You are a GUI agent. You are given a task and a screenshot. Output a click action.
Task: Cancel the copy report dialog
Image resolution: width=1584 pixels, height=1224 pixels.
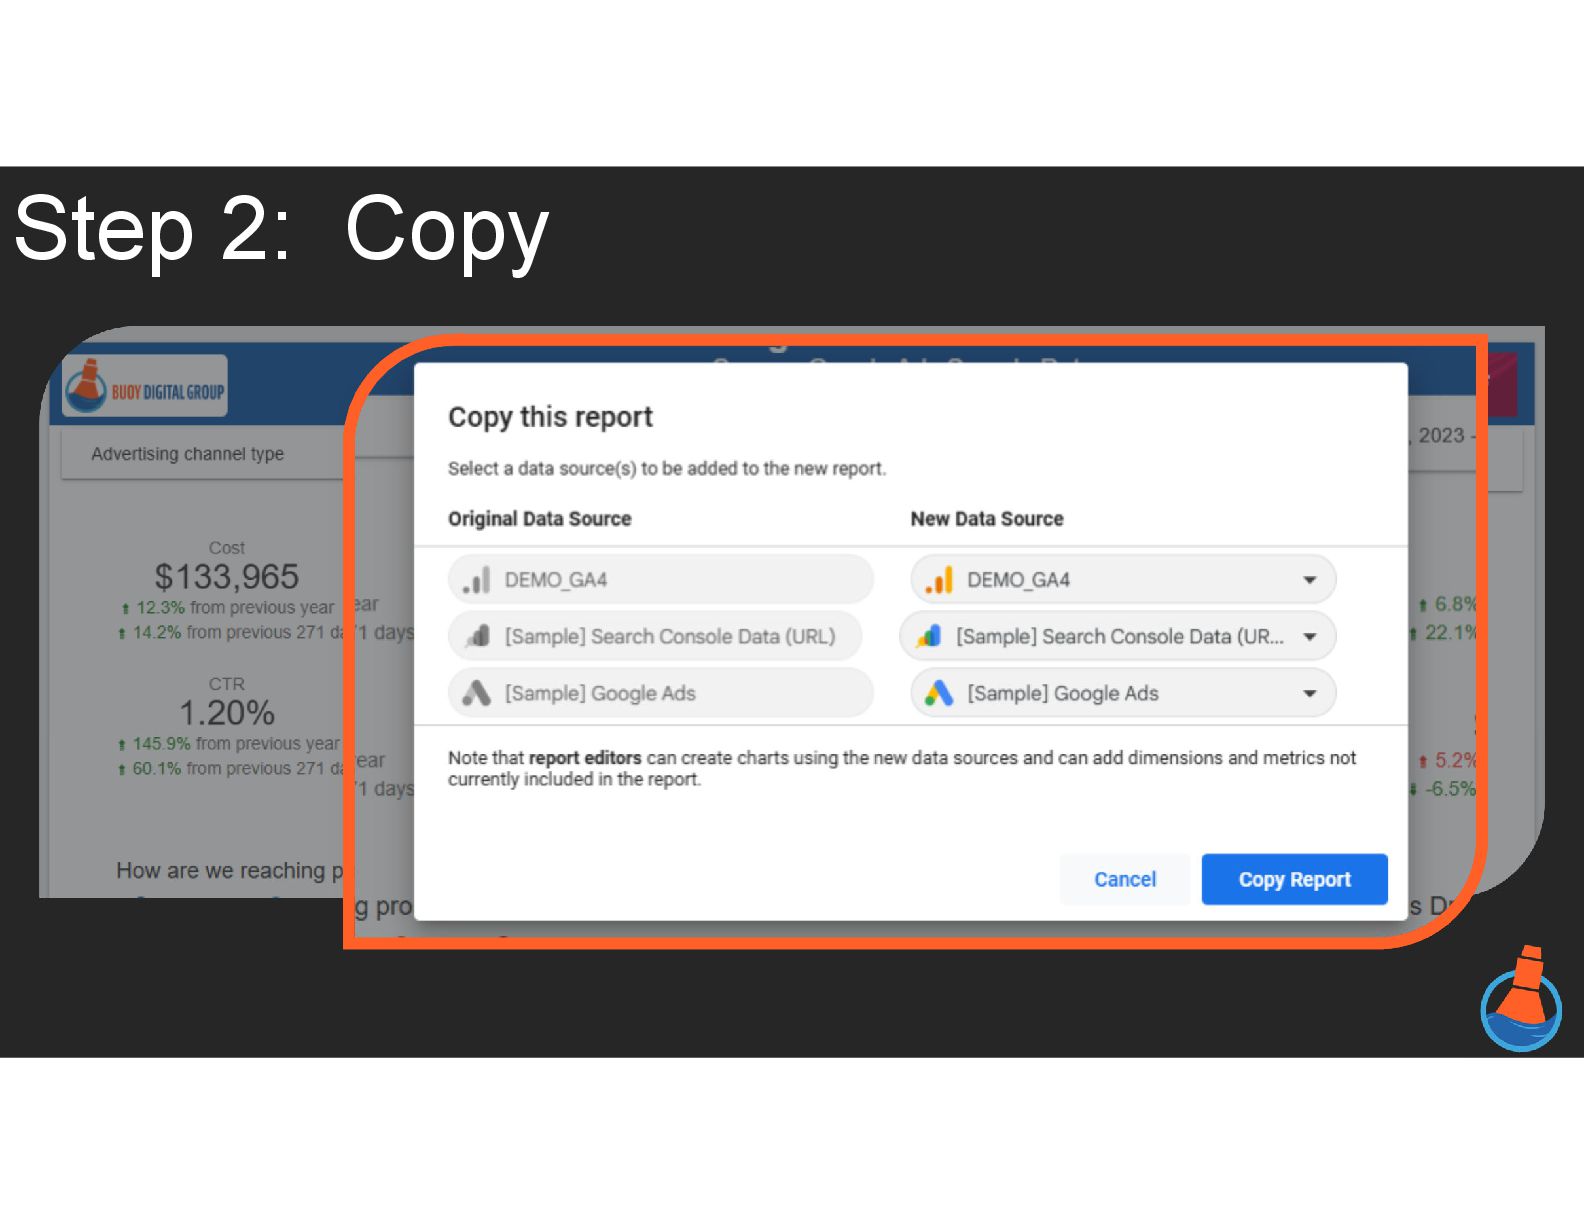point(1125,879)
